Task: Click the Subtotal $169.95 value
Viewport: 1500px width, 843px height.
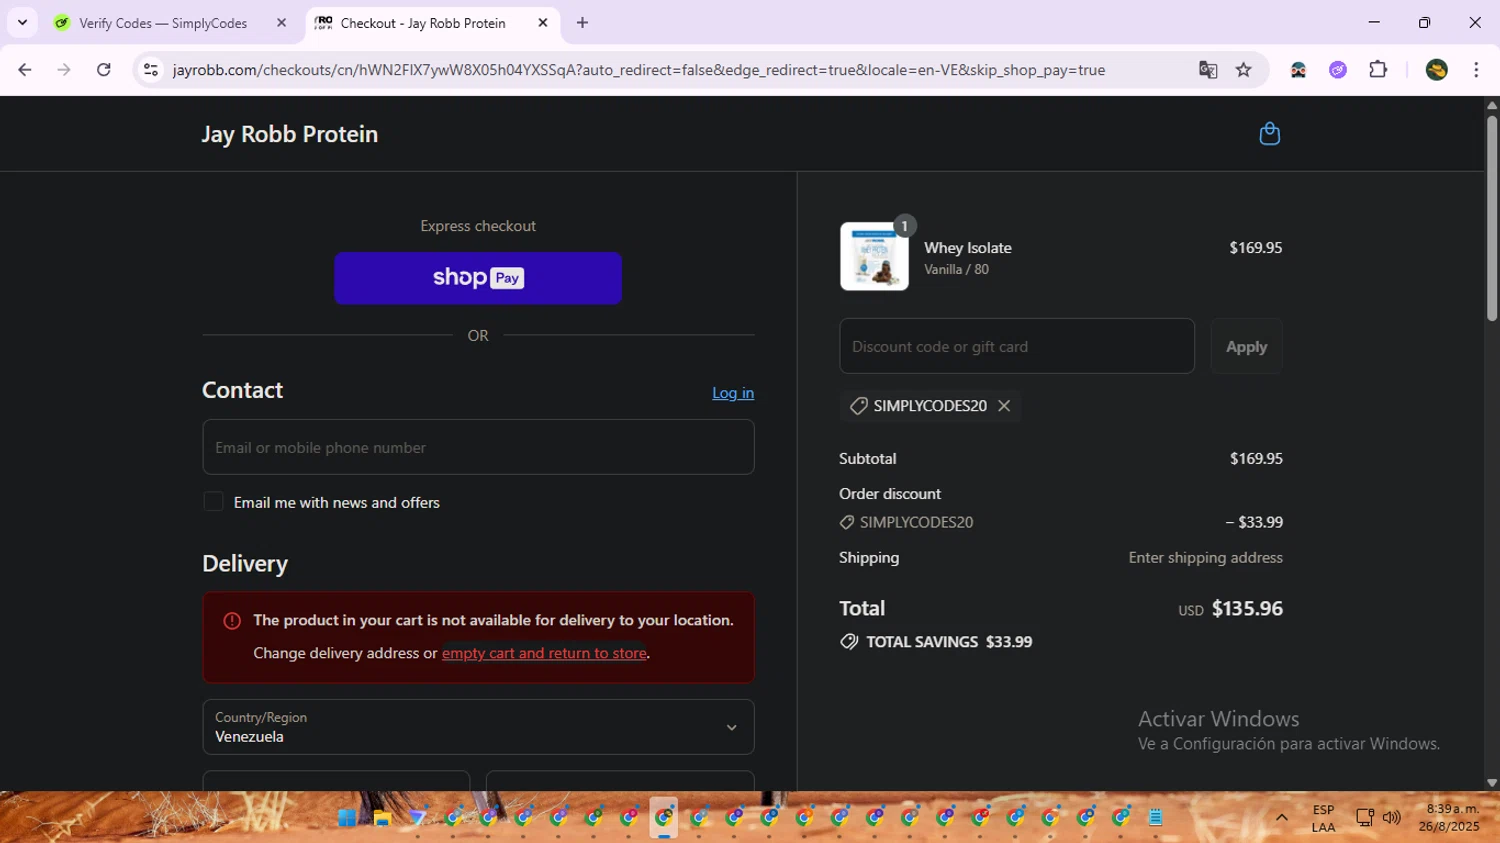Action: pyautogui.click(x=1256, y=459)
